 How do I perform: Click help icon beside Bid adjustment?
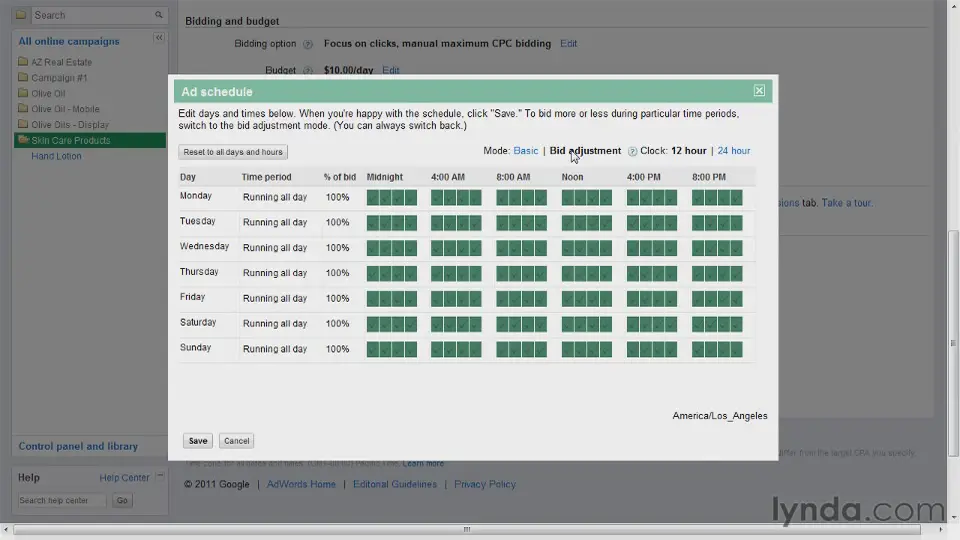[x=632, y=152]
